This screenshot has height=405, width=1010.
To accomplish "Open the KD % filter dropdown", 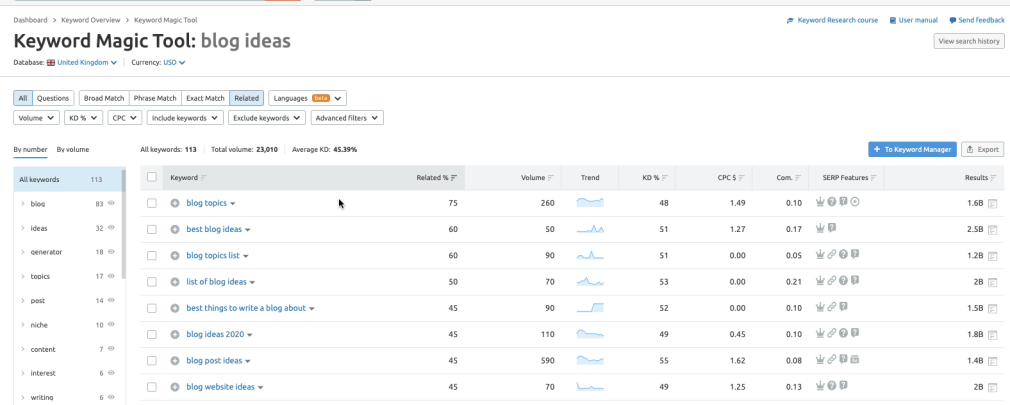I will point(83,118).
